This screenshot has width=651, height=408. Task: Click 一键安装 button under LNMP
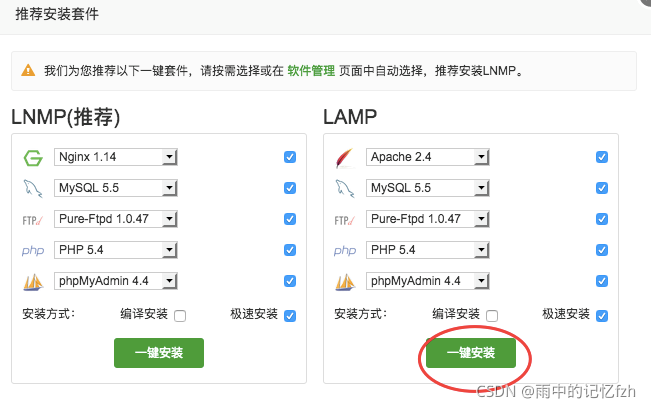[159, 353]
